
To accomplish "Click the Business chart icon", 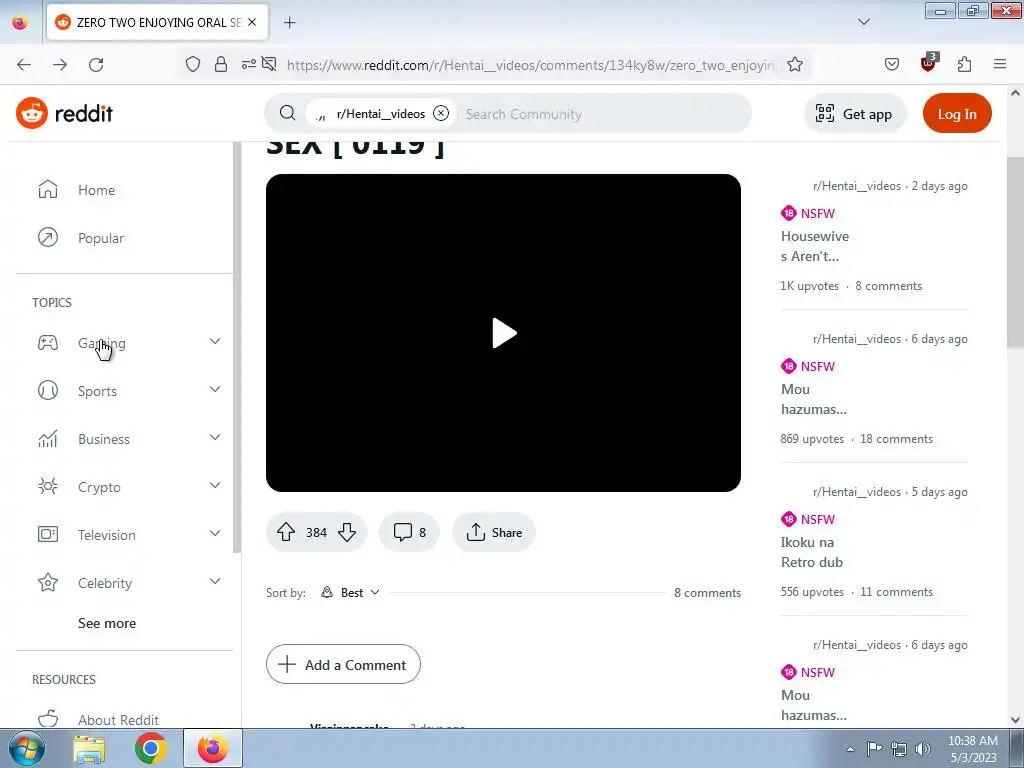I will click(x=48, y=439).
